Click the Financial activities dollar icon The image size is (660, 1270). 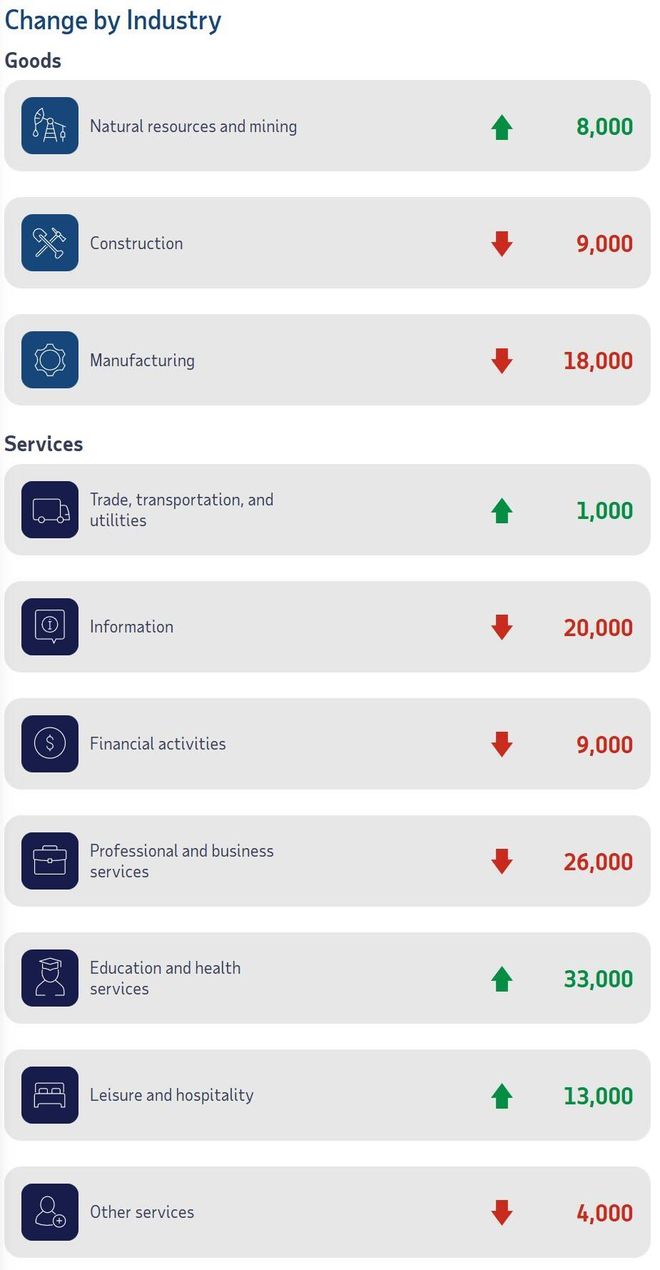[x=50, y=744]
